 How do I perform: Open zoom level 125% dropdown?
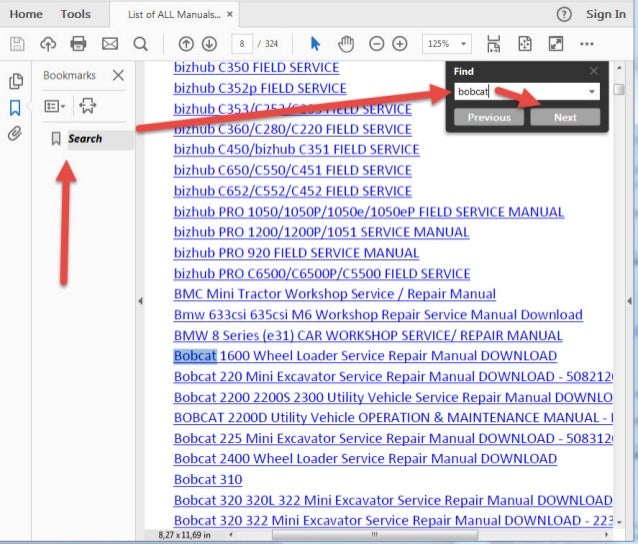coord(463,44)
